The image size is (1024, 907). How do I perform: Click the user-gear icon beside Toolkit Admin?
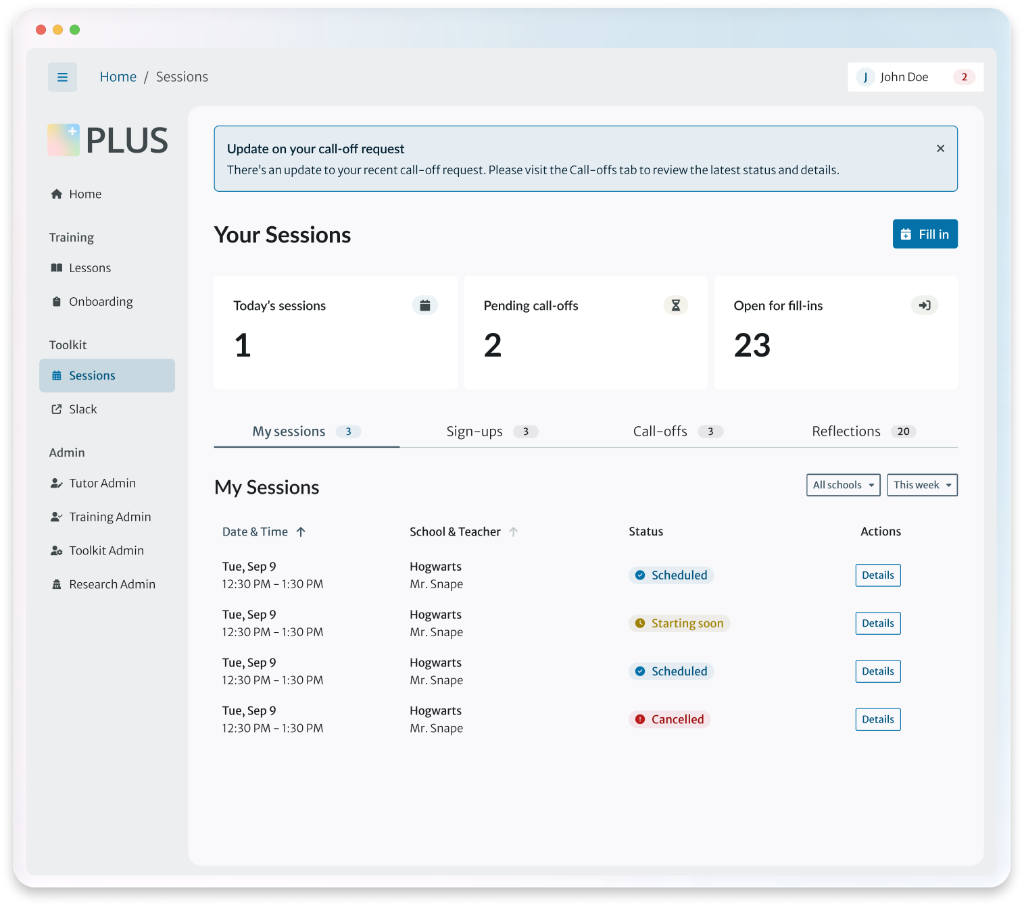tap(57, 550)
